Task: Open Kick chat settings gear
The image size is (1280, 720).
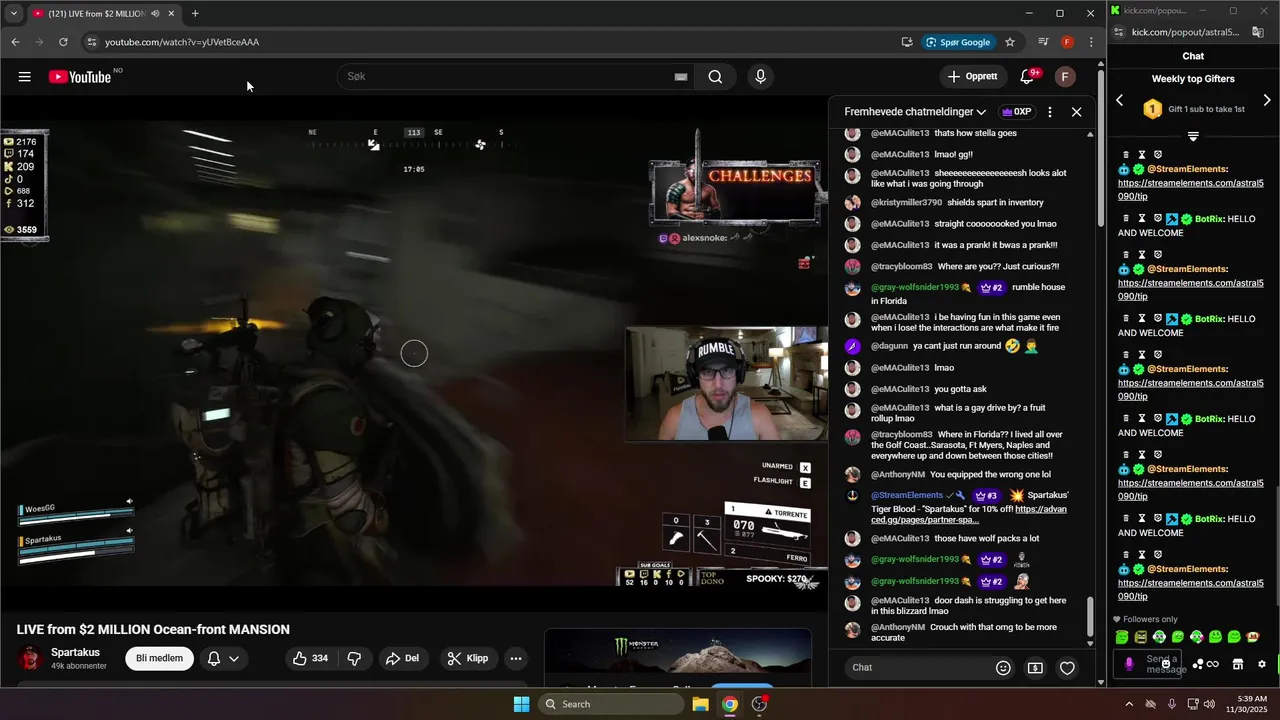Action: pos(1262,664)
